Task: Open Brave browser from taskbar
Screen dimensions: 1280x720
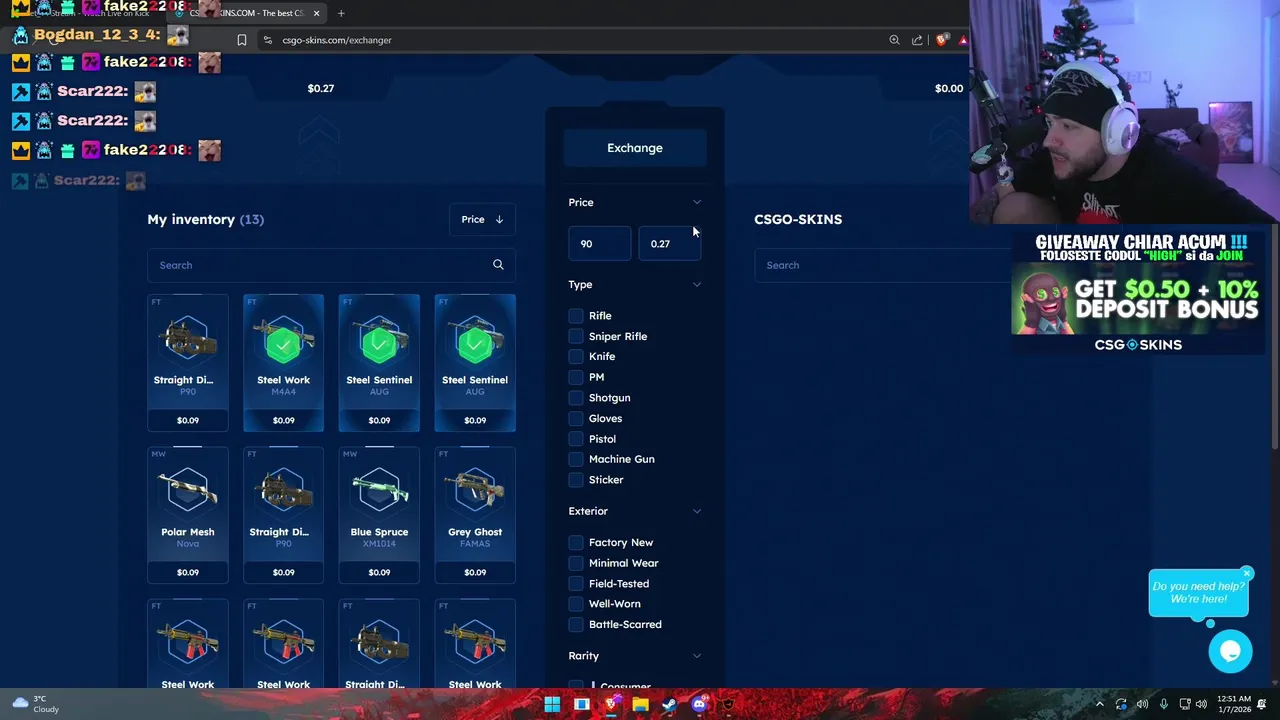Action: coord(611,704)
